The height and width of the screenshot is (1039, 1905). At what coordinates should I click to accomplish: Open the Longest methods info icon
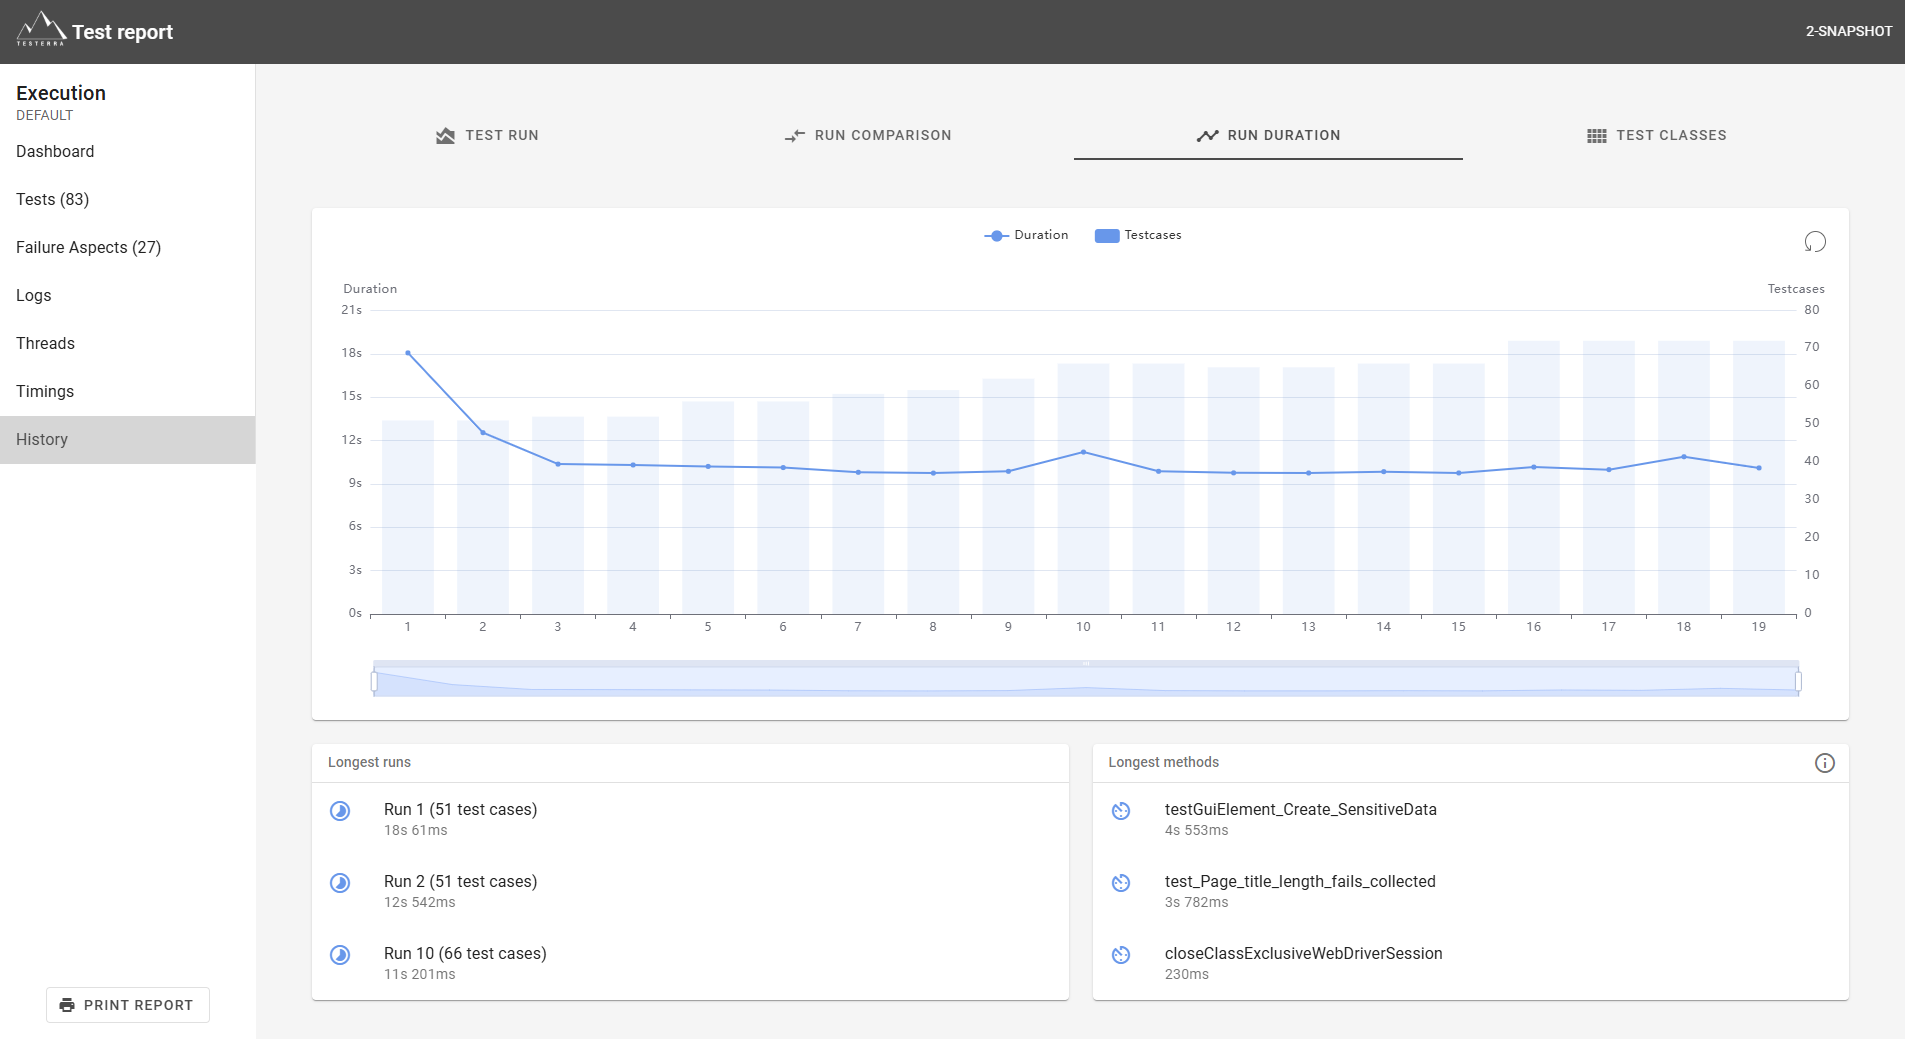pos(1825,763)
